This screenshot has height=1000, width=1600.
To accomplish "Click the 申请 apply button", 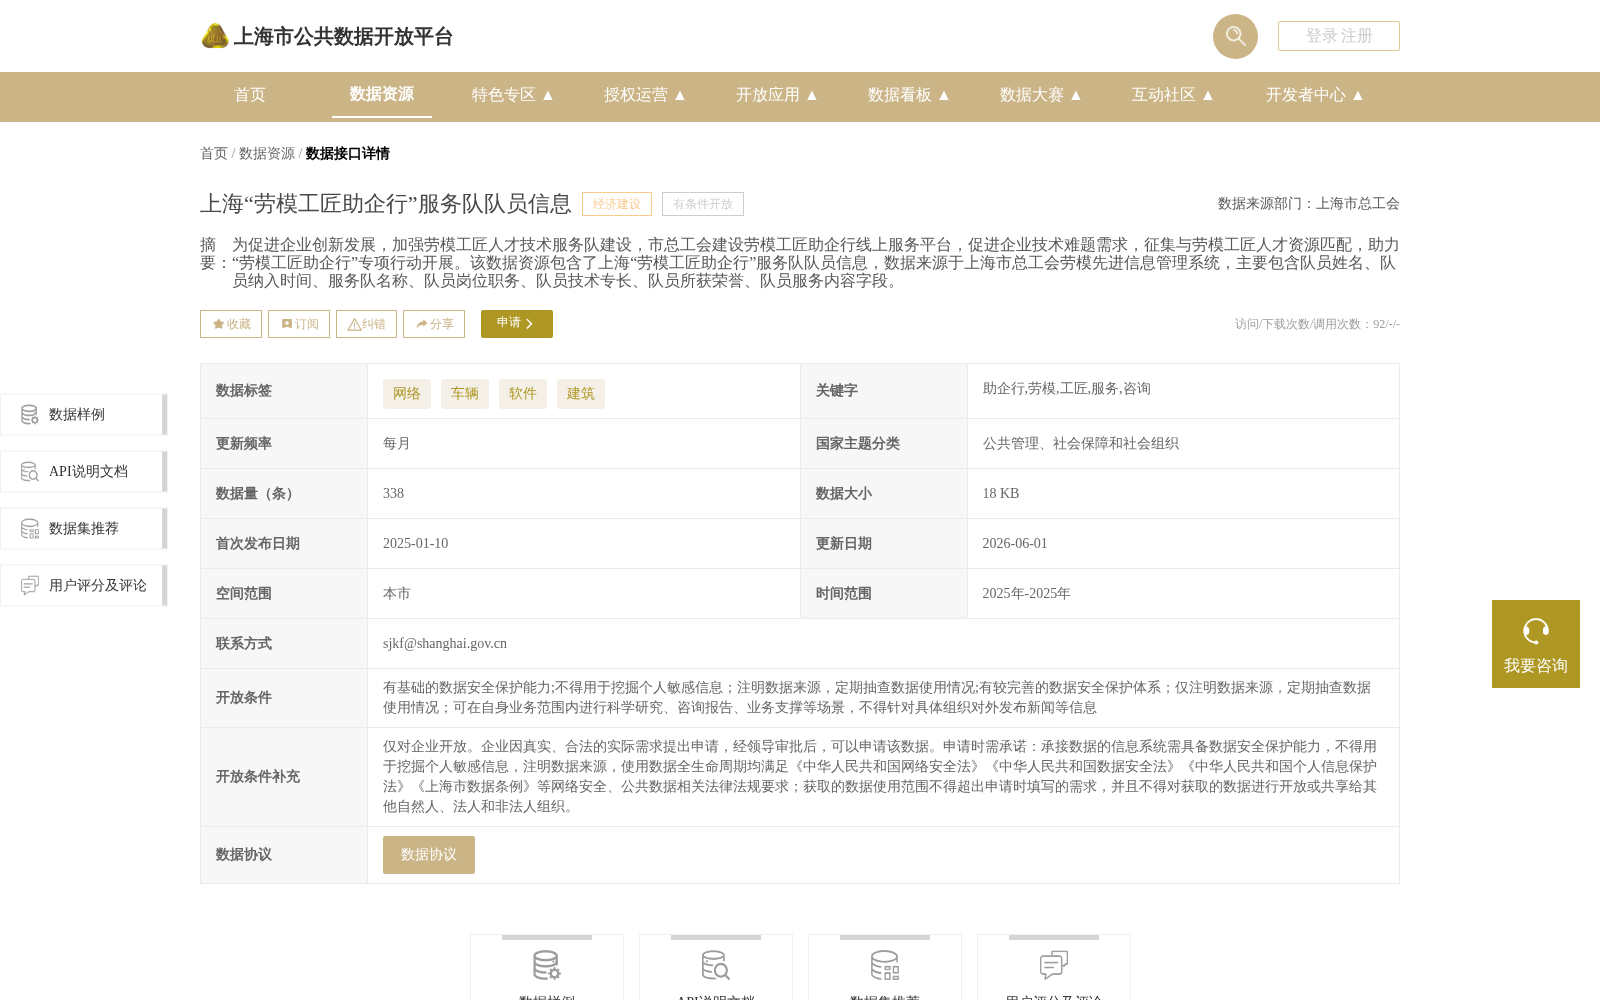I will (517, 324).
